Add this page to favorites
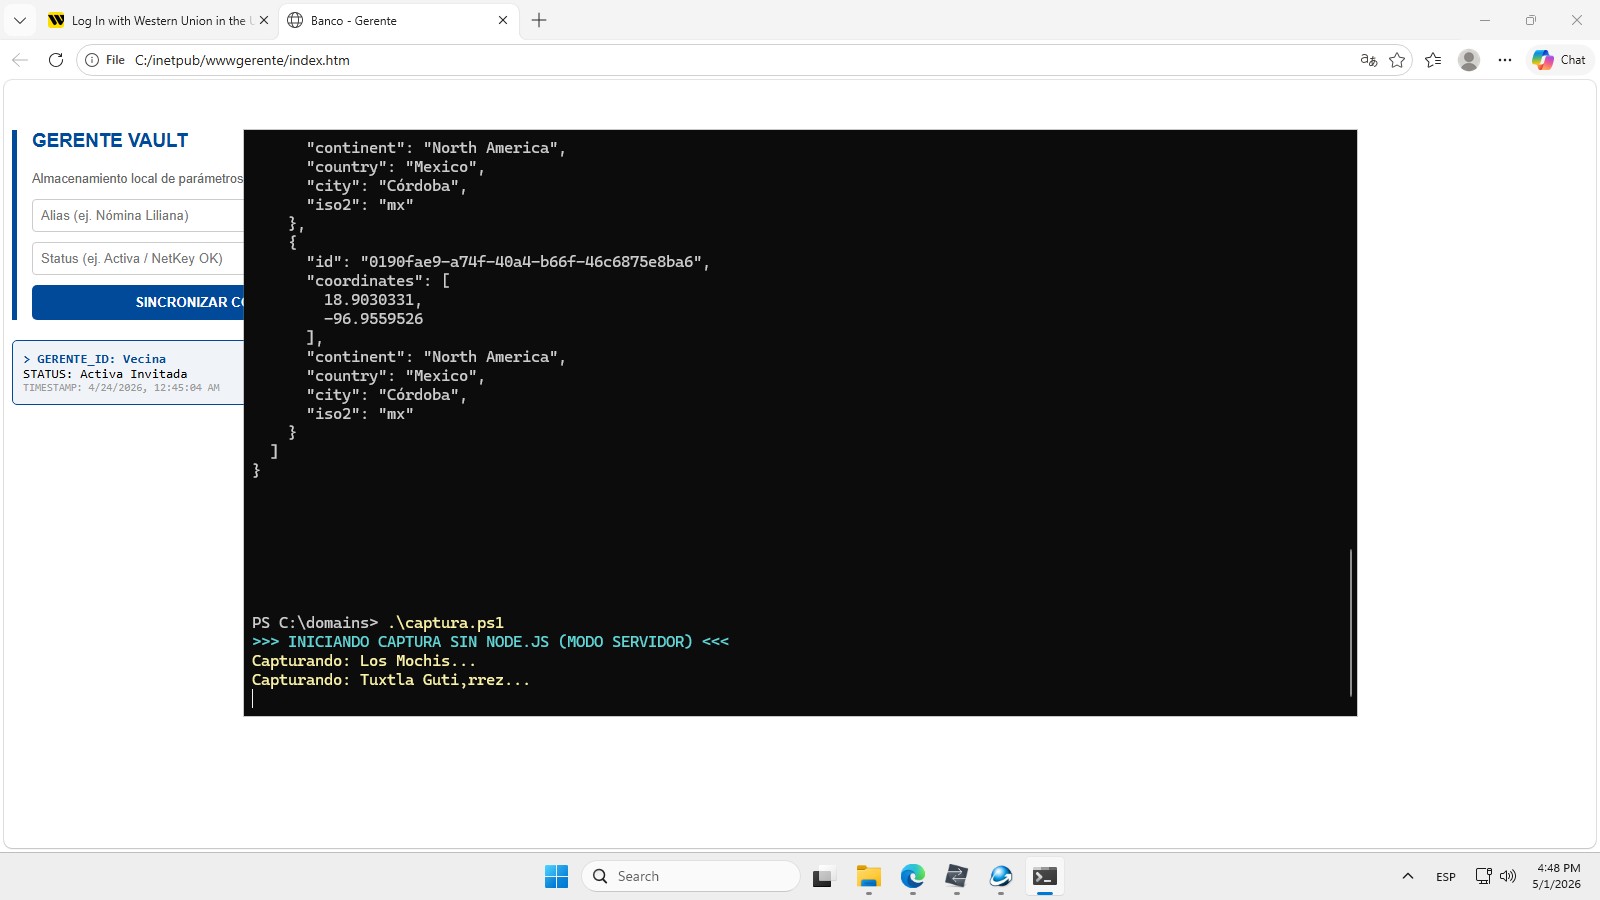 click(x=1397, y=60)
